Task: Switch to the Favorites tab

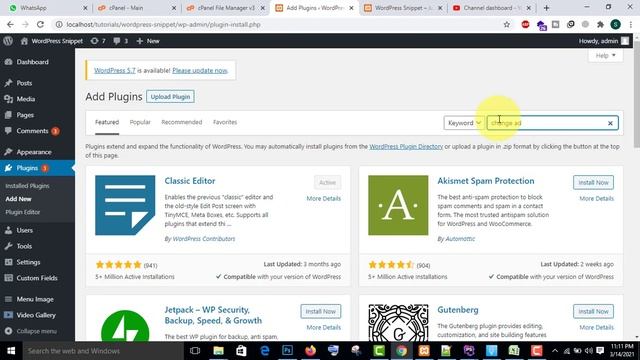Action: tap(225, 122)
